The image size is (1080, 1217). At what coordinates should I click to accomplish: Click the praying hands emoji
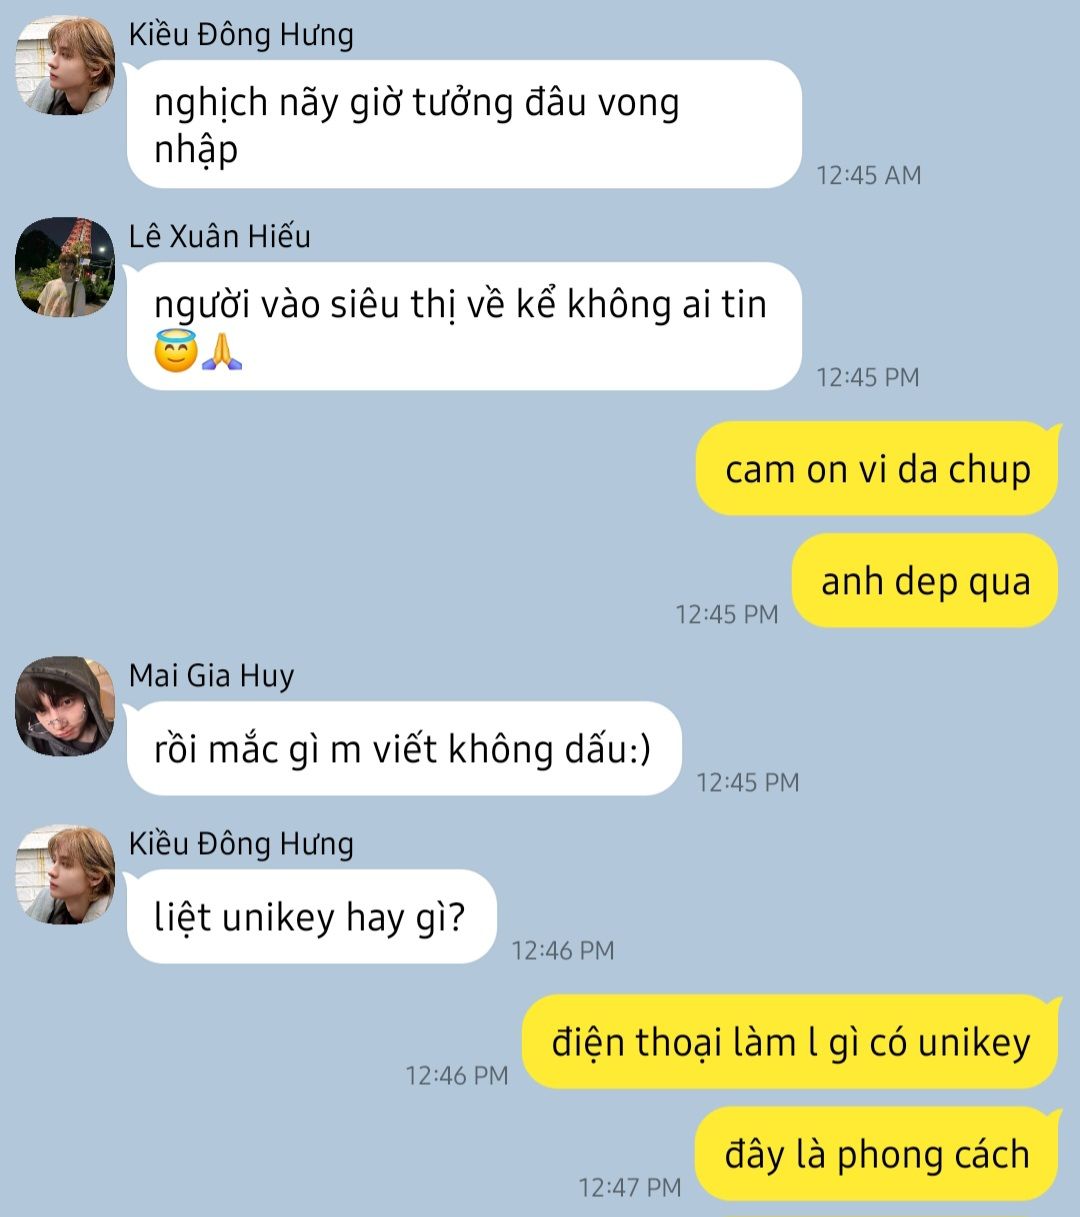(x=222, y=353)
